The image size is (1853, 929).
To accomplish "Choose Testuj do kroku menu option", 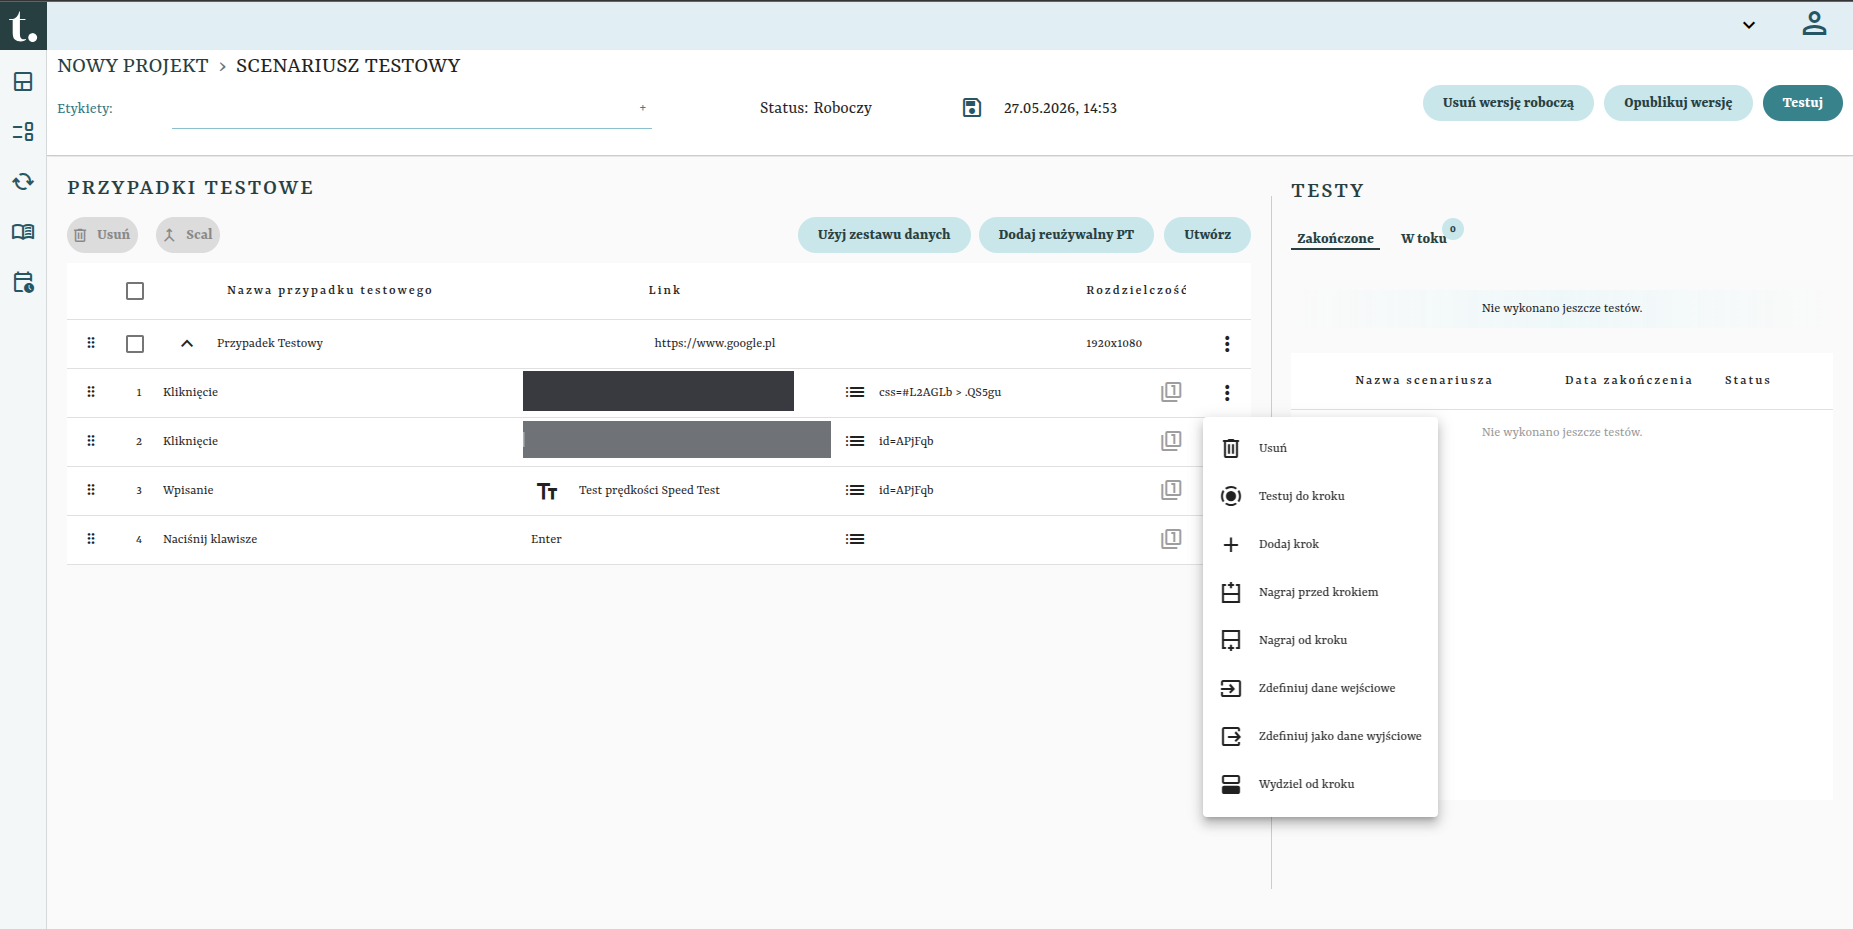I will coord(1320,496).
